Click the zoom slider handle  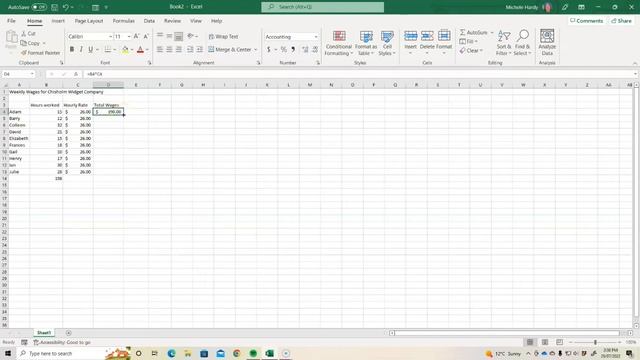595,342
